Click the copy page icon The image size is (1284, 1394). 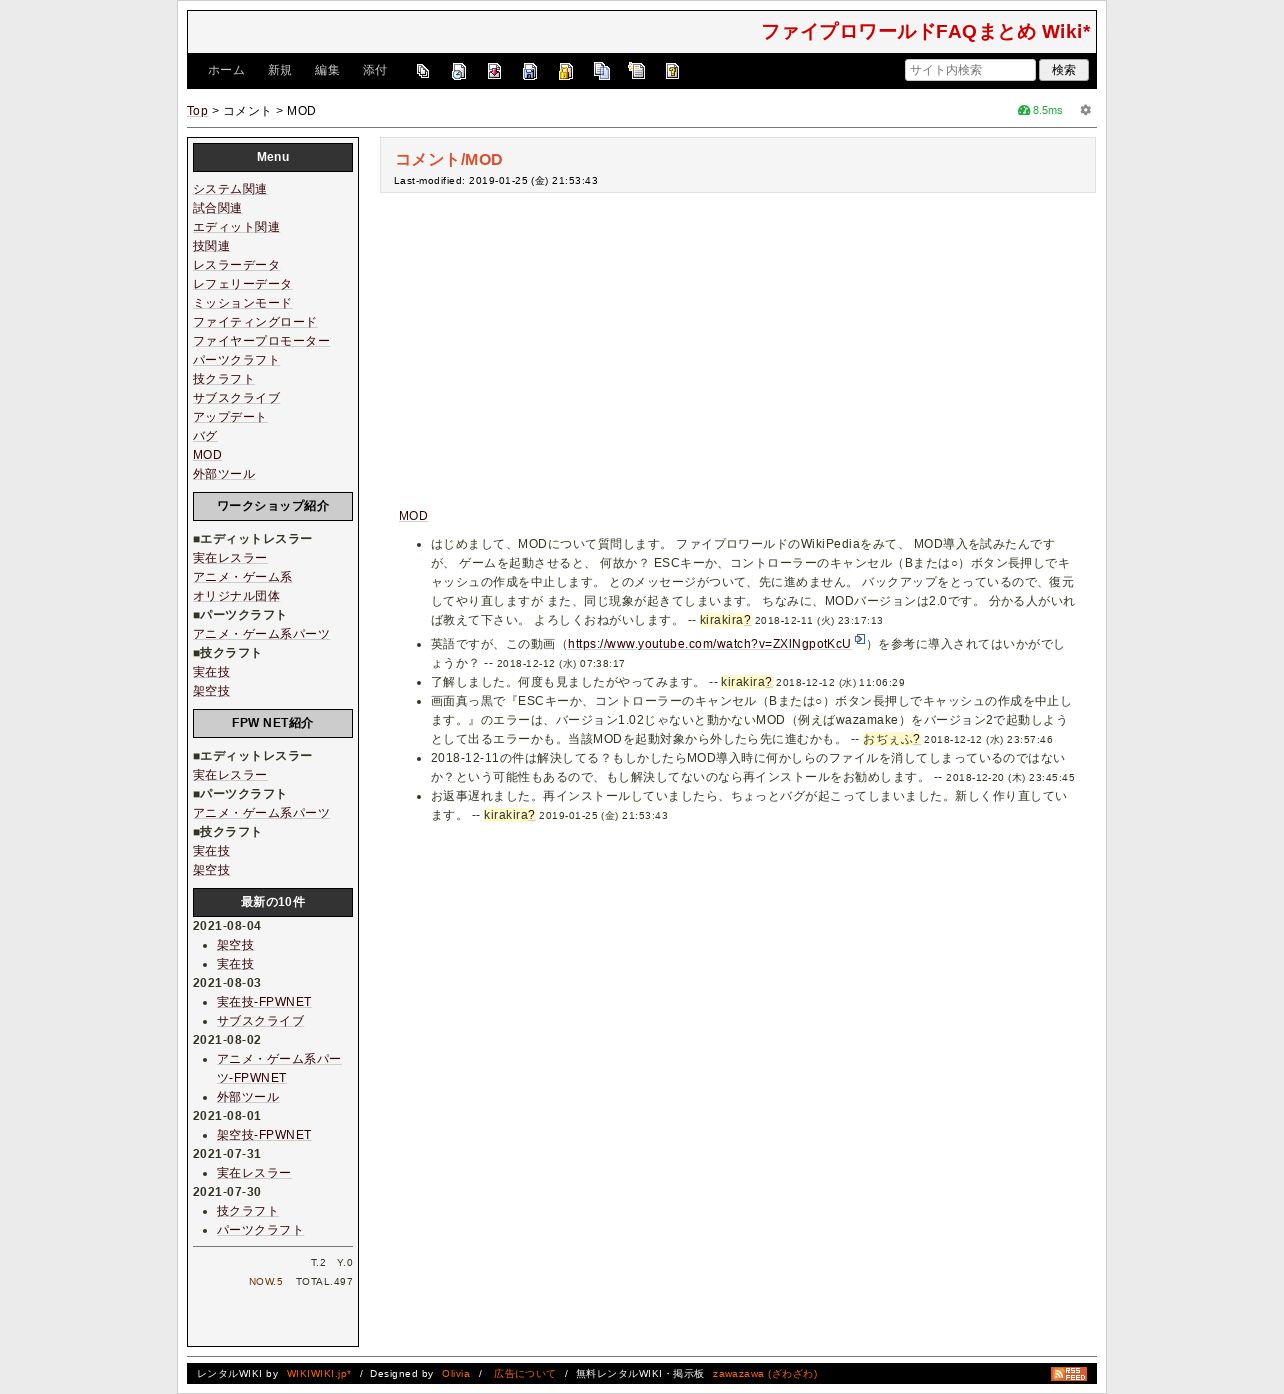click(601, 71)
